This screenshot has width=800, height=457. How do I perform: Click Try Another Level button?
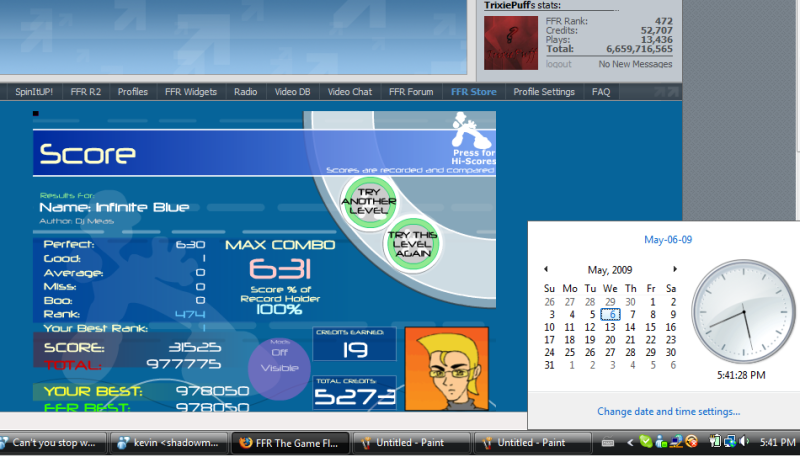[x=366, y=196]
